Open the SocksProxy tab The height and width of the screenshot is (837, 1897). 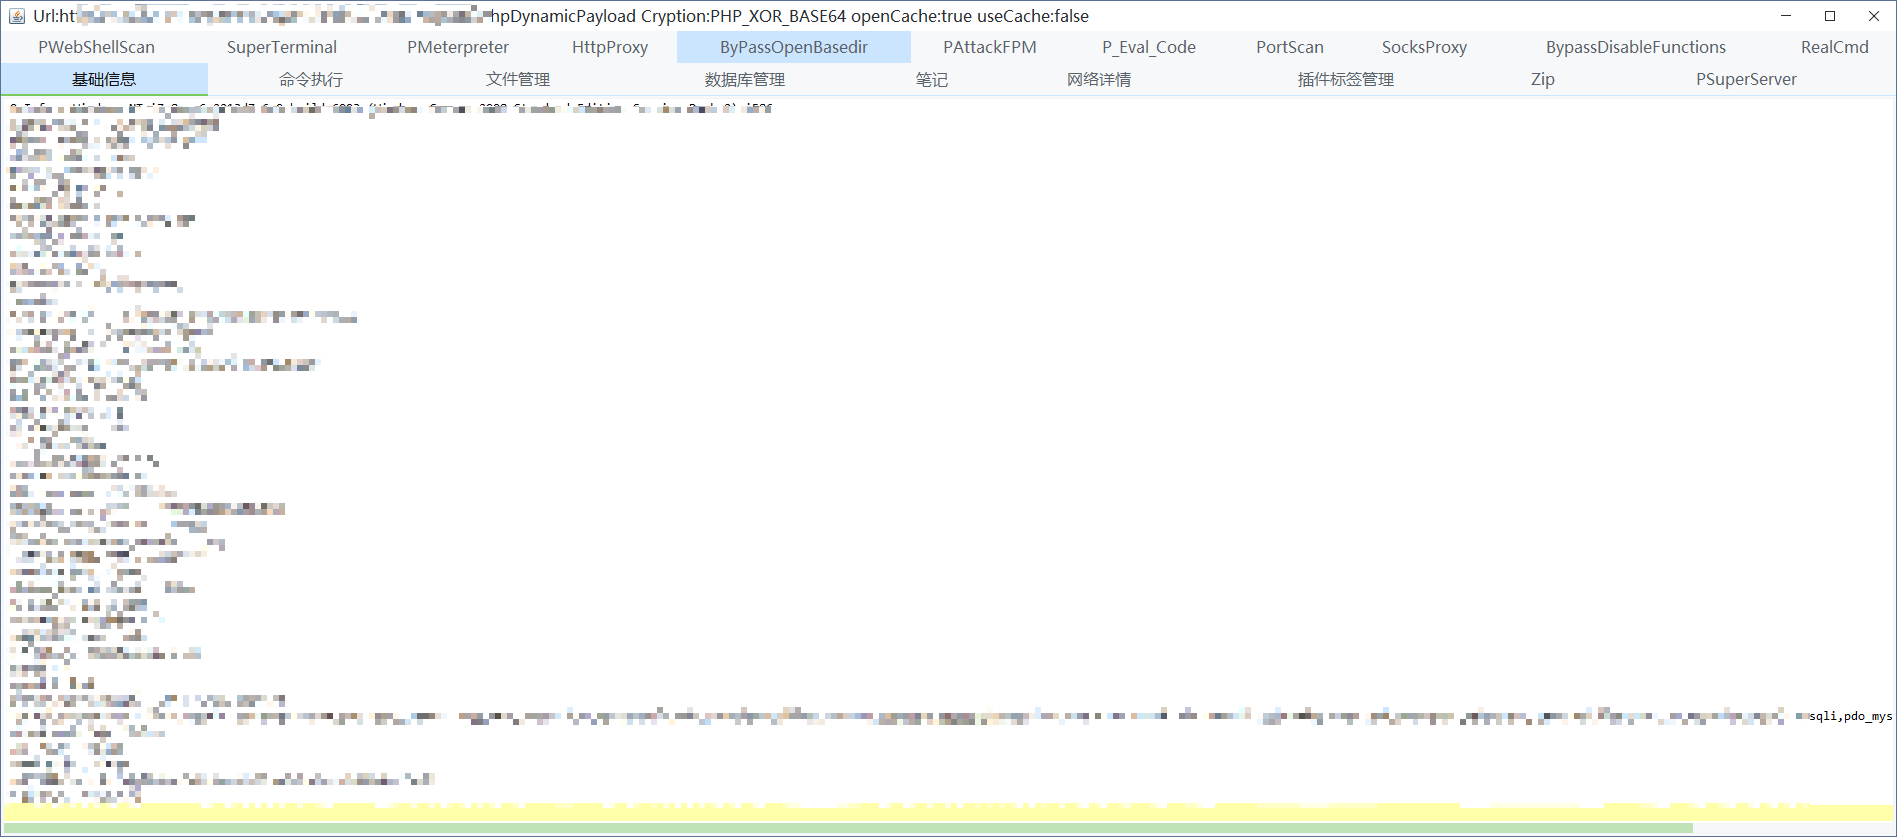pos(1423,47)
